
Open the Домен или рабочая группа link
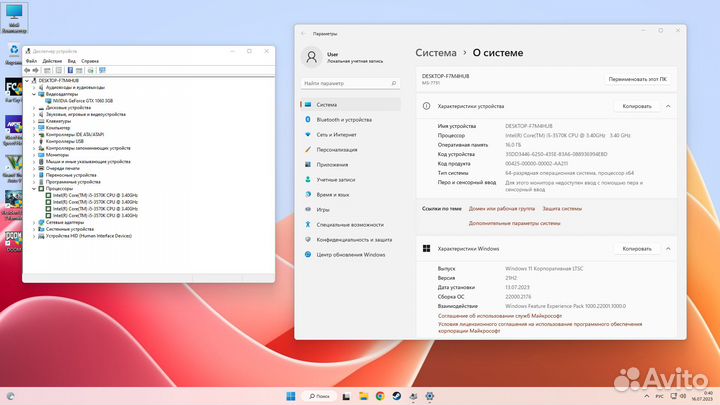click(x=501, y=208)
